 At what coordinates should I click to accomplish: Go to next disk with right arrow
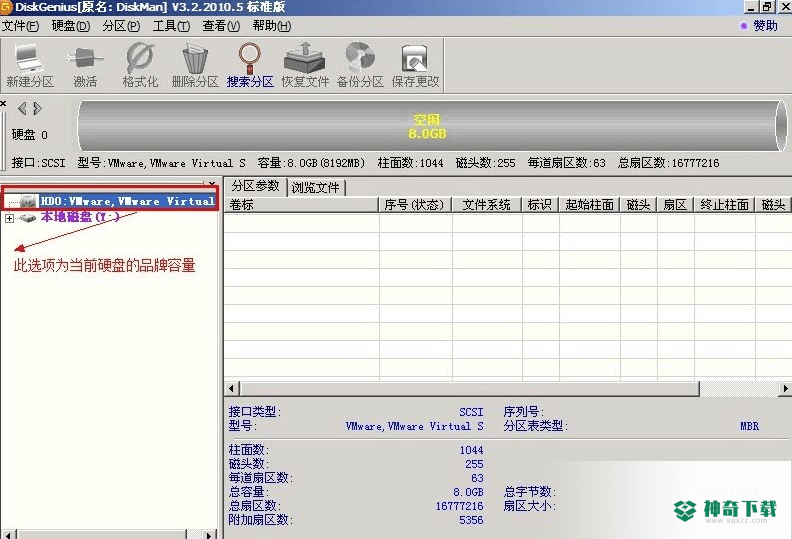[x=37, y=108]
